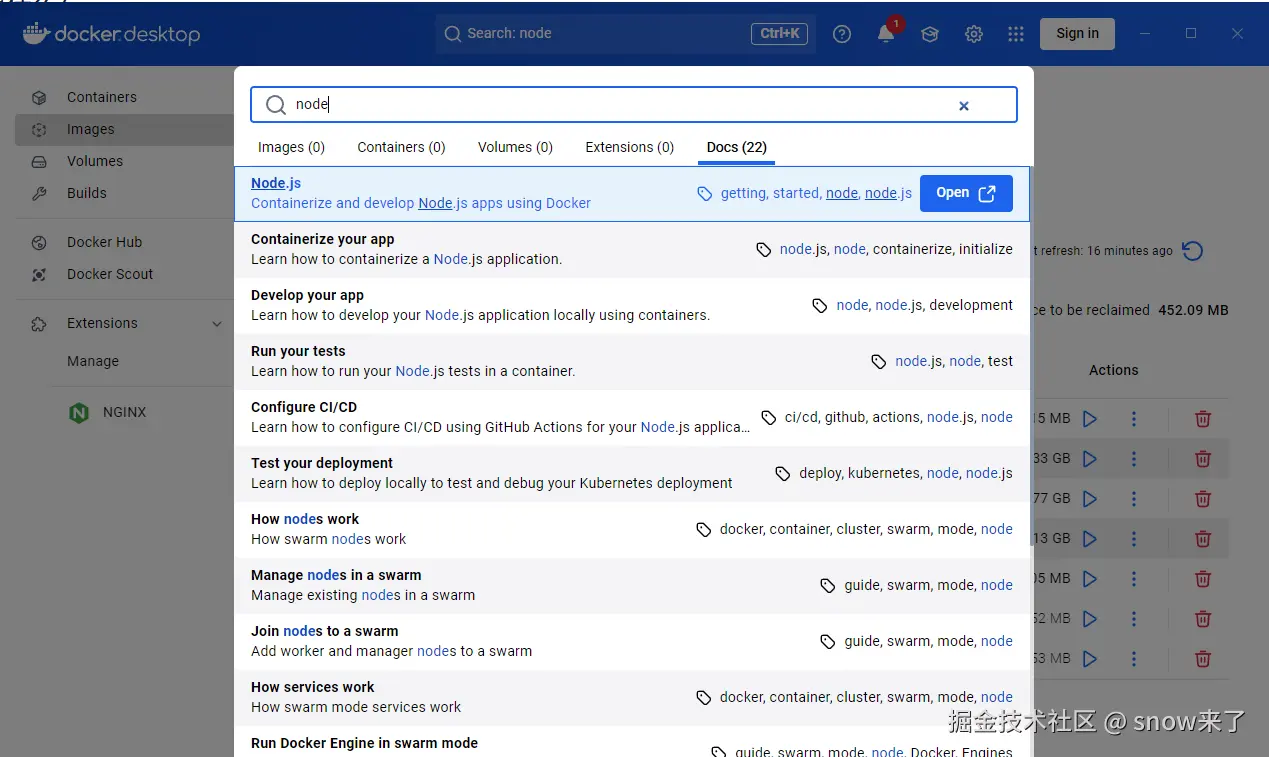The height and width of the screenshot is (757, 1269).
Task: Run the image in the 15 MB row
Action: [1090, 419]
